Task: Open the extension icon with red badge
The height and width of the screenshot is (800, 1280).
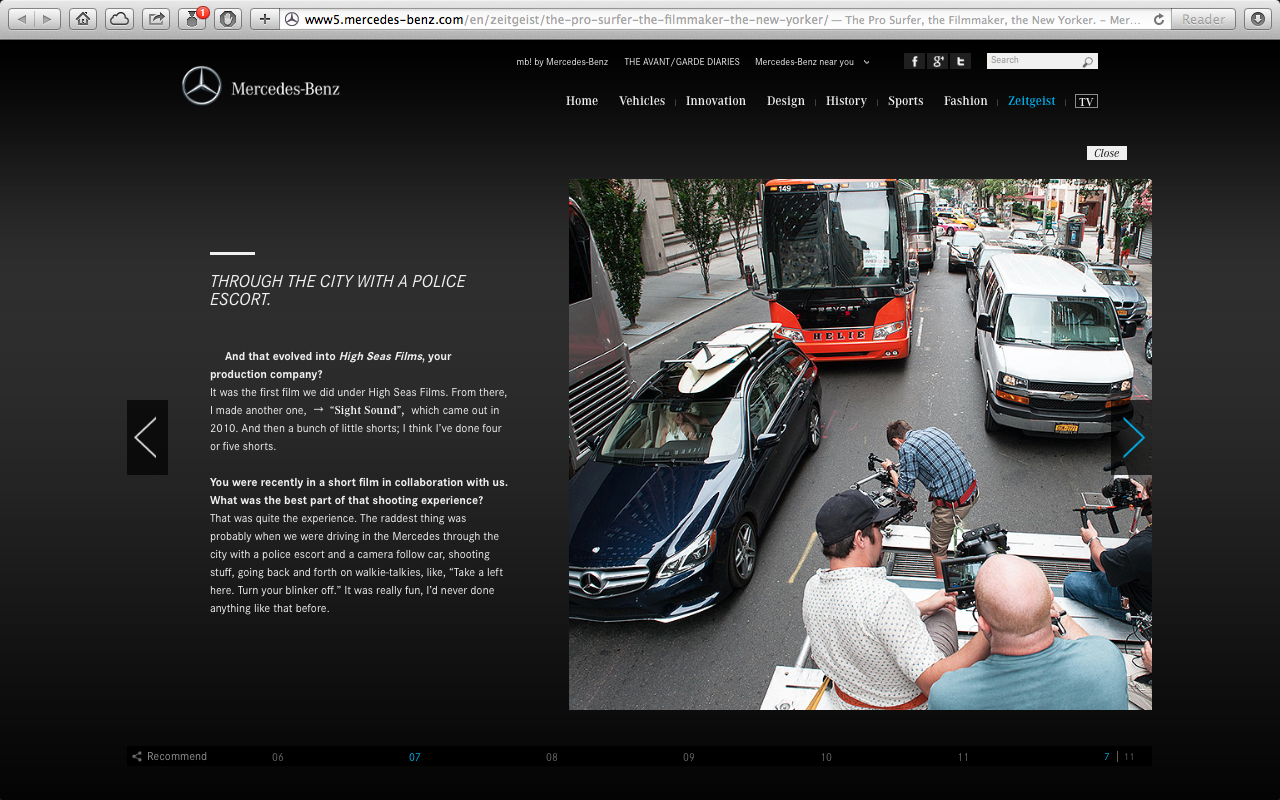Action: pos(193,19)
